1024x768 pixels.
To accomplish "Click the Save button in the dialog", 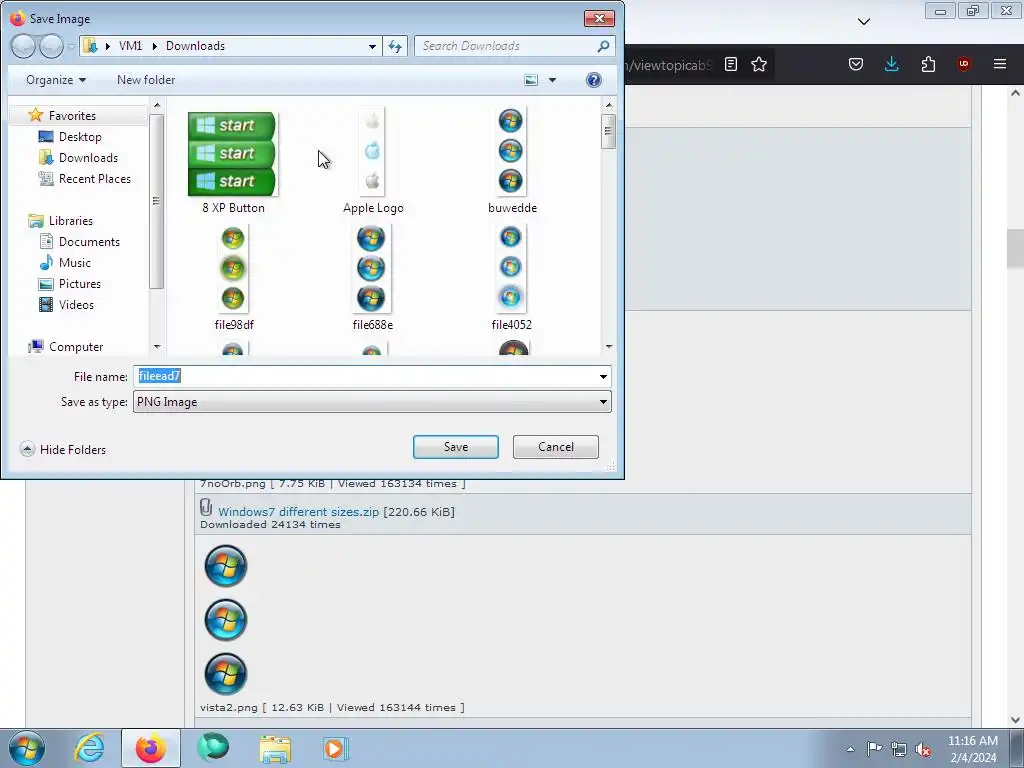I will tap(455, 447).
